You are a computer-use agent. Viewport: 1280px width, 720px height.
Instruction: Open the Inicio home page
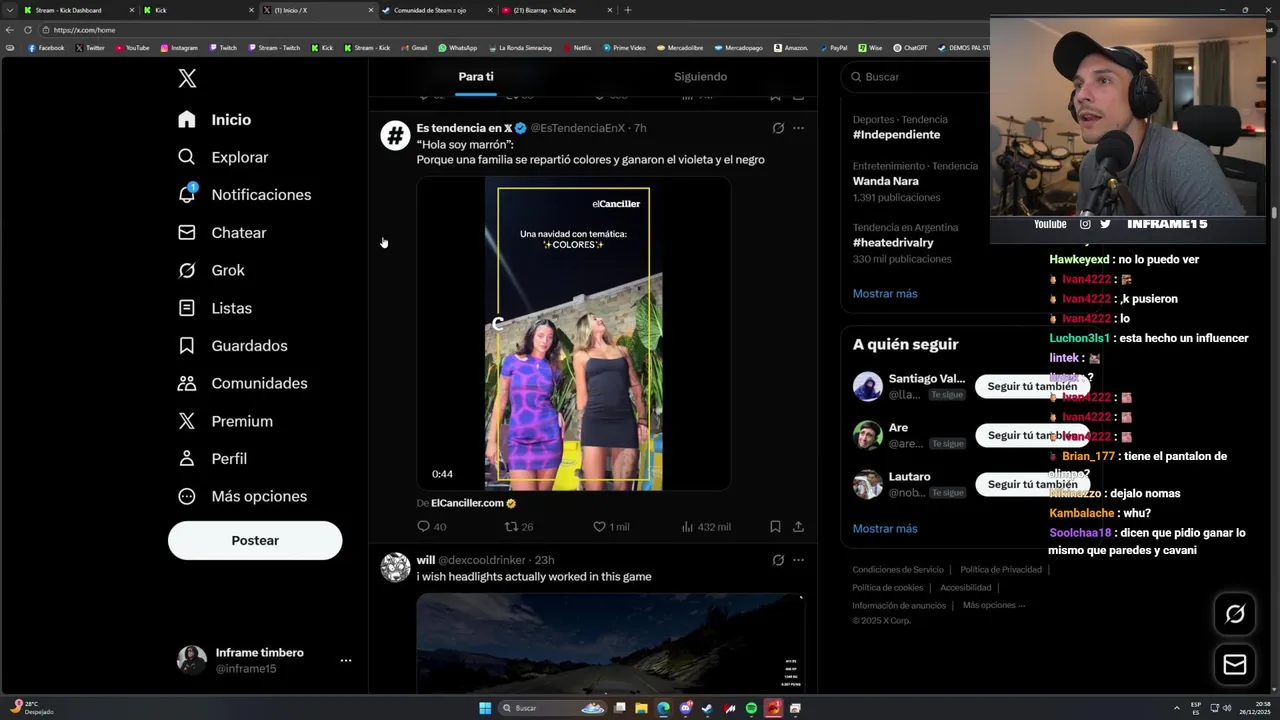pyautogui.click(x=214, y=120)
